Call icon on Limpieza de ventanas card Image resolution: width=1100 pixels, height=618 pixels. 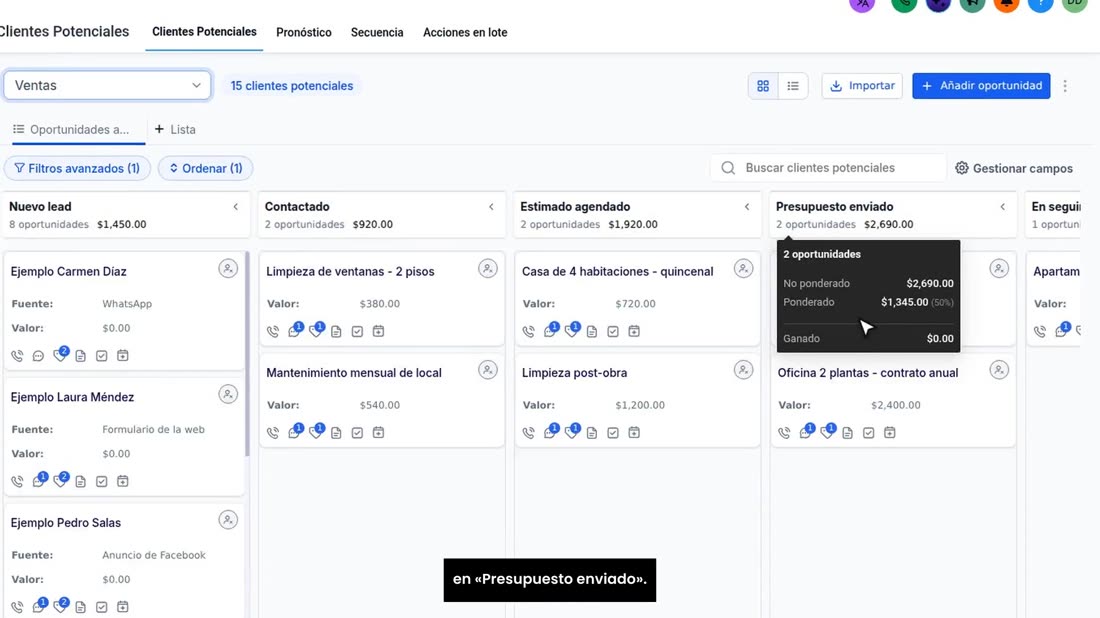[x=273, y=331]
